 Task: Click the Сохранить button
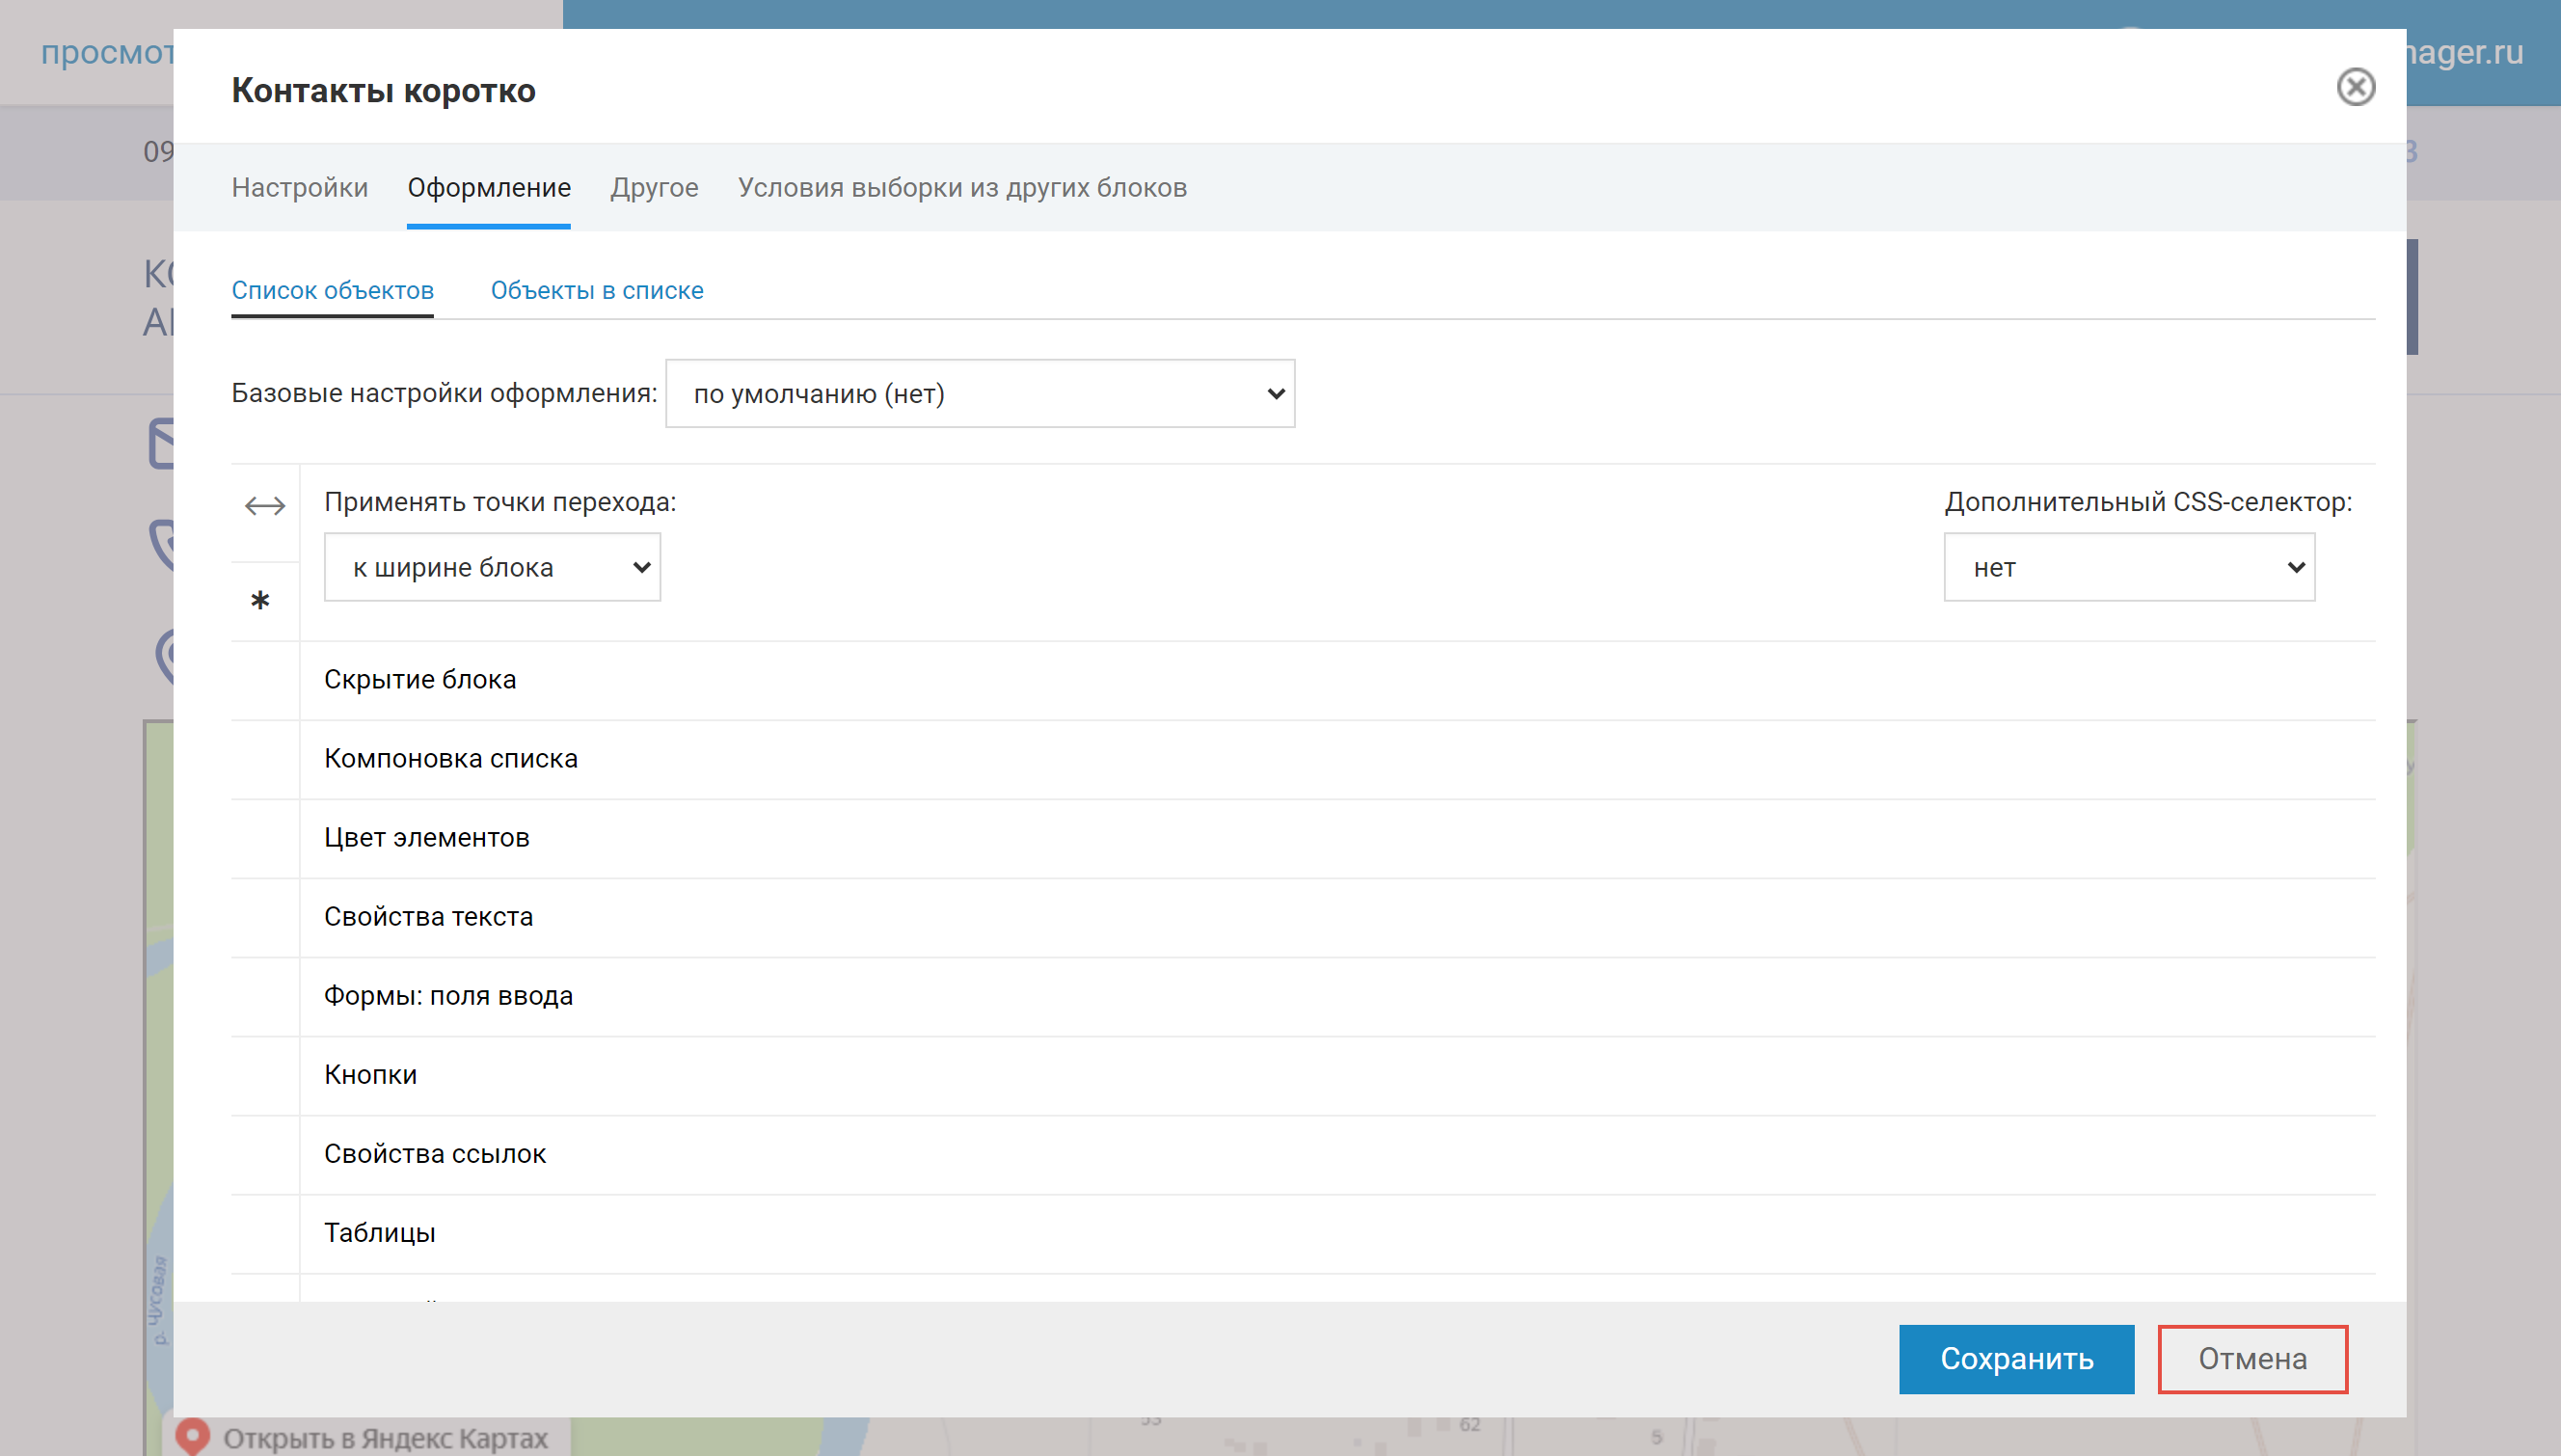(x=2016, y=1359)
